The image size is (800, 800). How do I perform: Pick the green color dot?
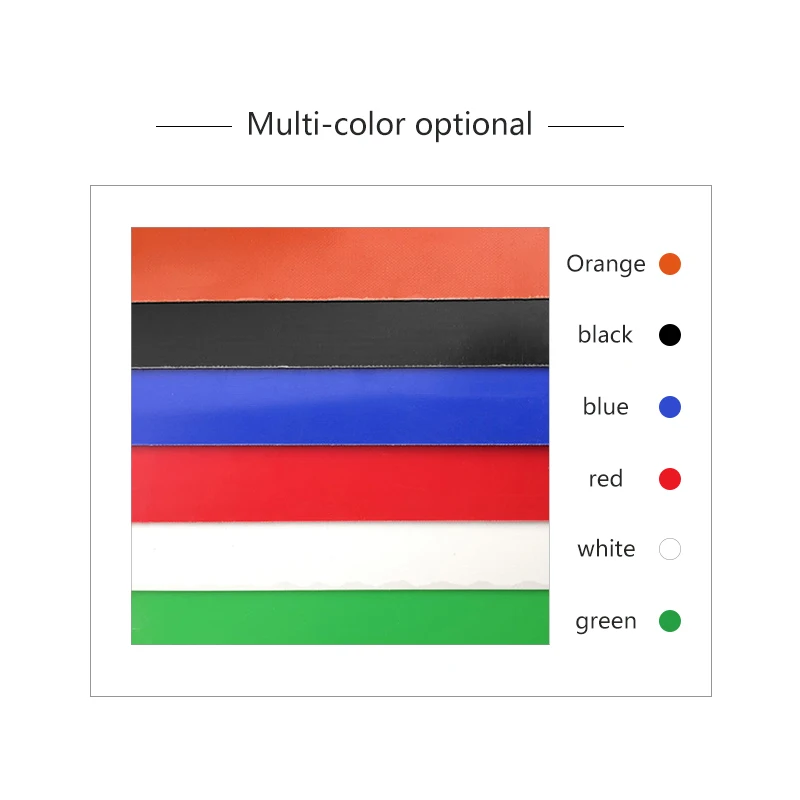click(670, 621)
